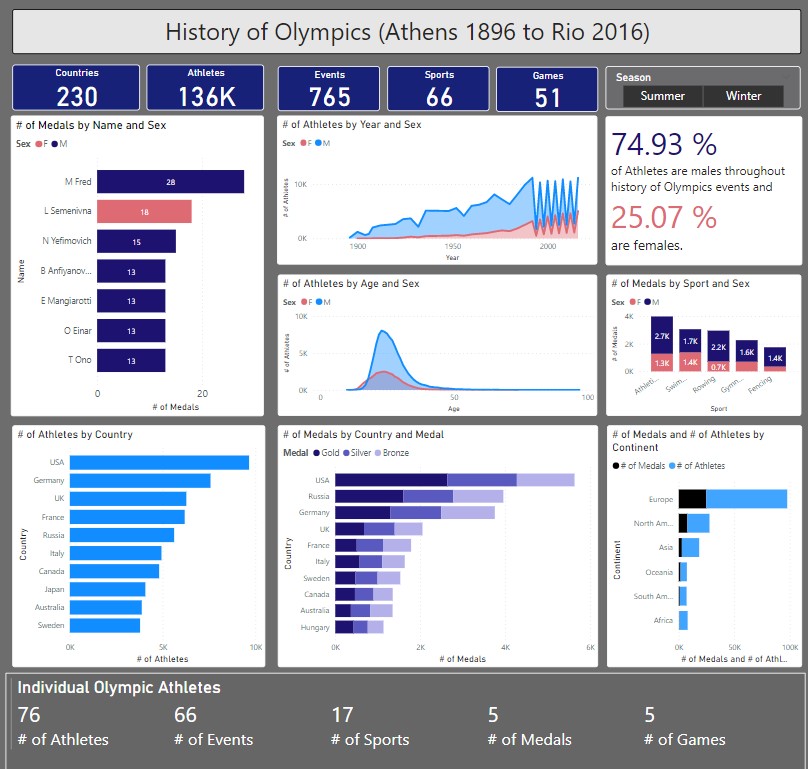Click the Bronze legend marker in Medals by Country
This screenshot has height=769, width=808.
coord(380,452)
